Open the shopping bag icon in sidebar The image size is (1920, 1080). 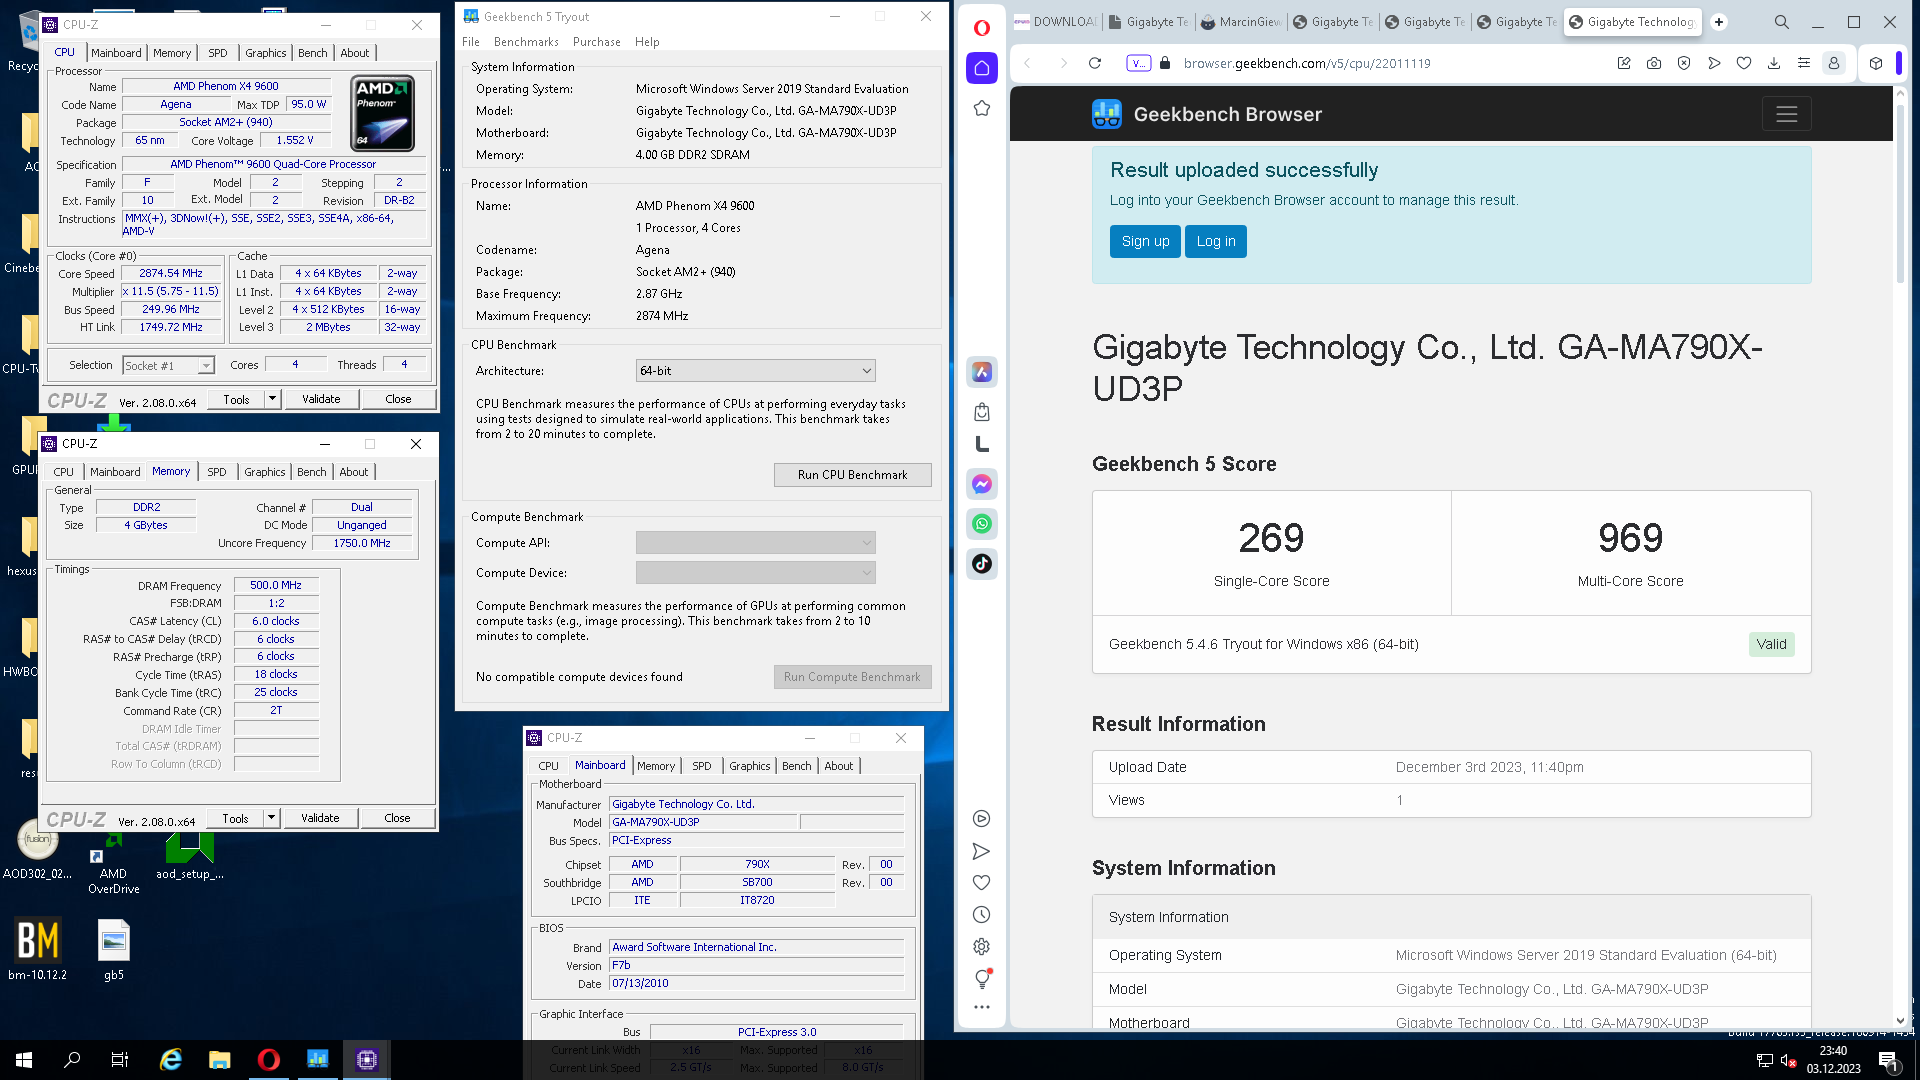[982, 412]
